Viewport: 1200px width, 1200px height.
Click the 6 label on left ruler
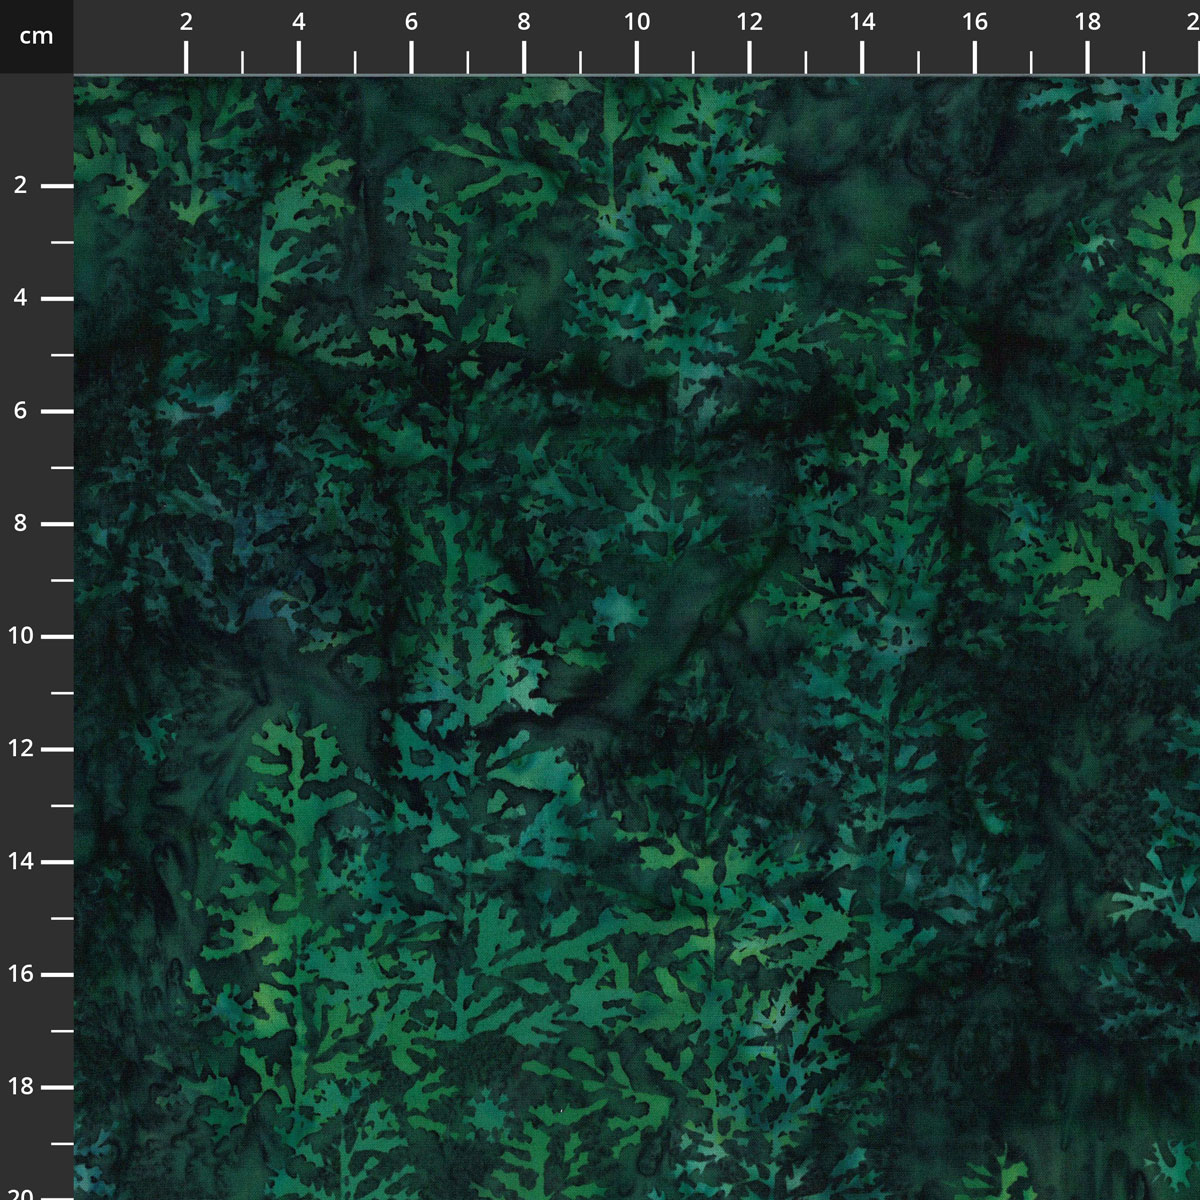[x=21, y=411]
